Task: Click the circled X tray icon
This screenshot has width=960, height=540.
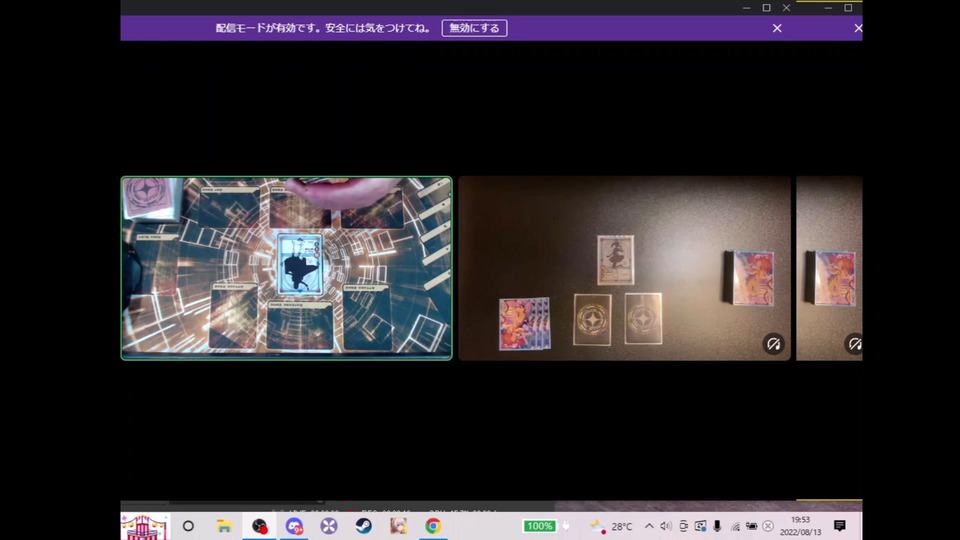Action: [768, 526]
